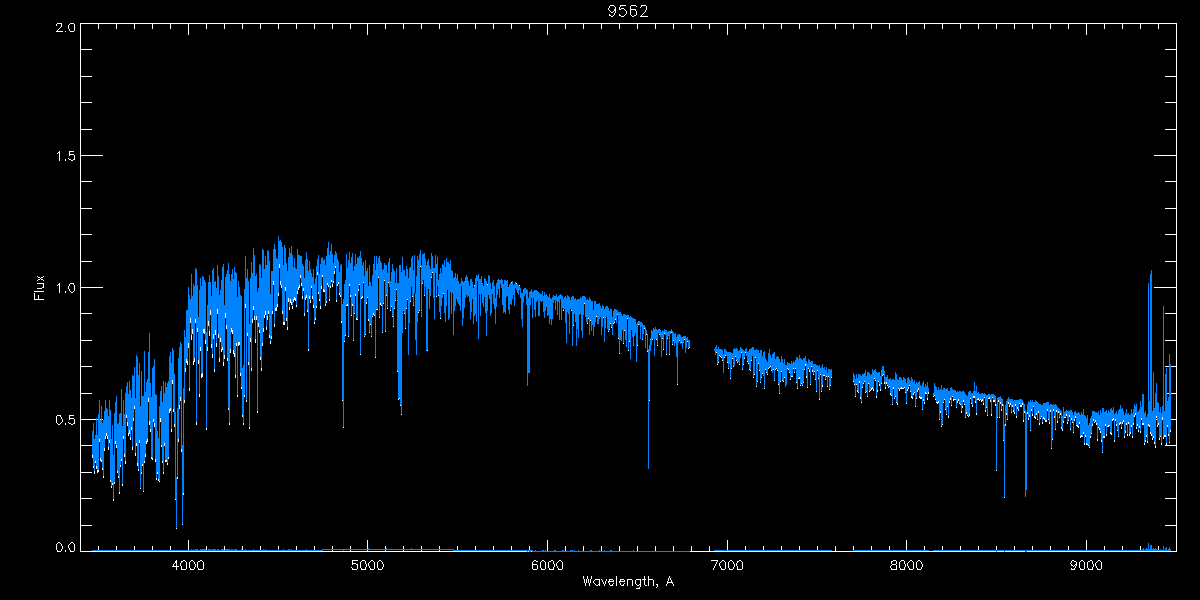The width and height of the screenshot is (1200, 600).
Task: Click the x-axis tick label 7000
Action: tap(727, 565)
